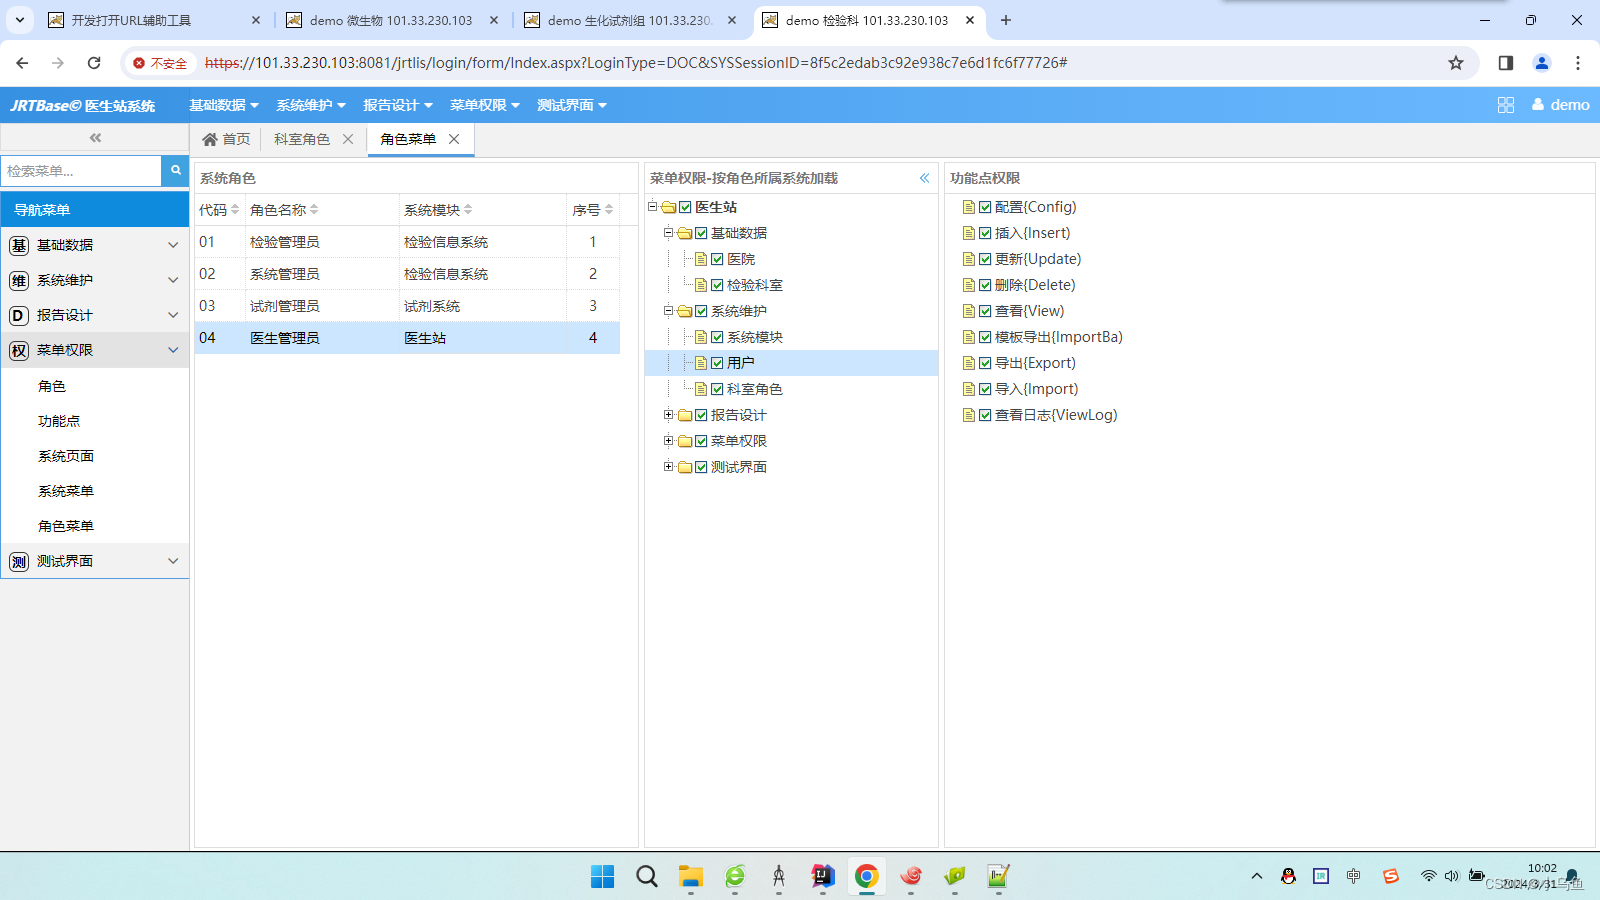The height and width of the screenshot is (900, 1600).
Task: Click the browser address bar URL
Action: [x=636, y=63]
